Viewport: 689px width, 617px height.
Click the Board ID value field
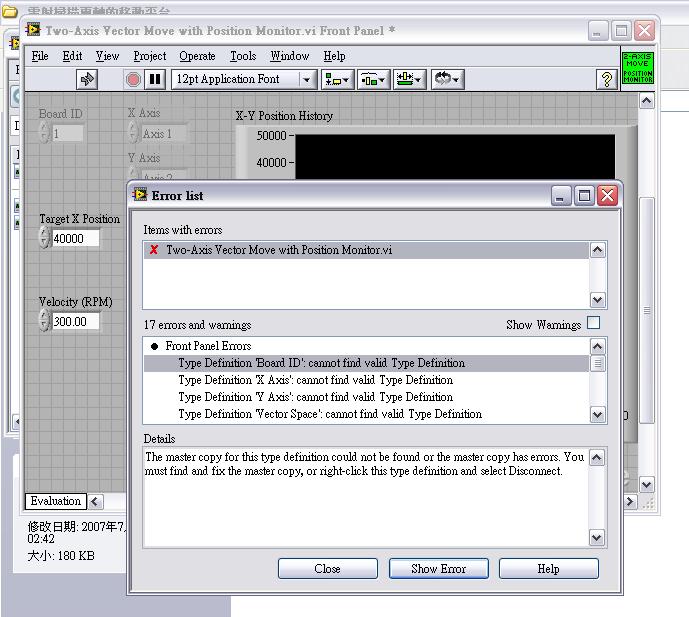(67, 133)
